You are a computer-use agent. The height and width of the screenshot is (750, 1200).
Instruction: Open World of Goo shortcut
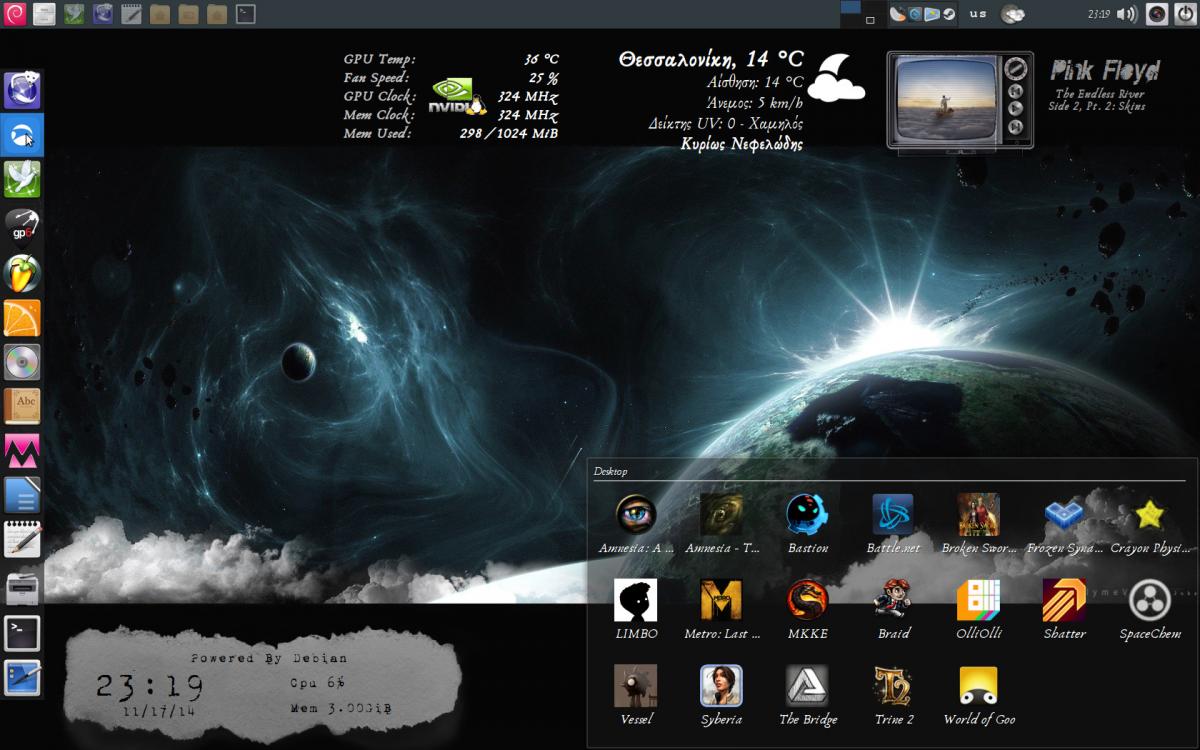(x=978, y=695)
